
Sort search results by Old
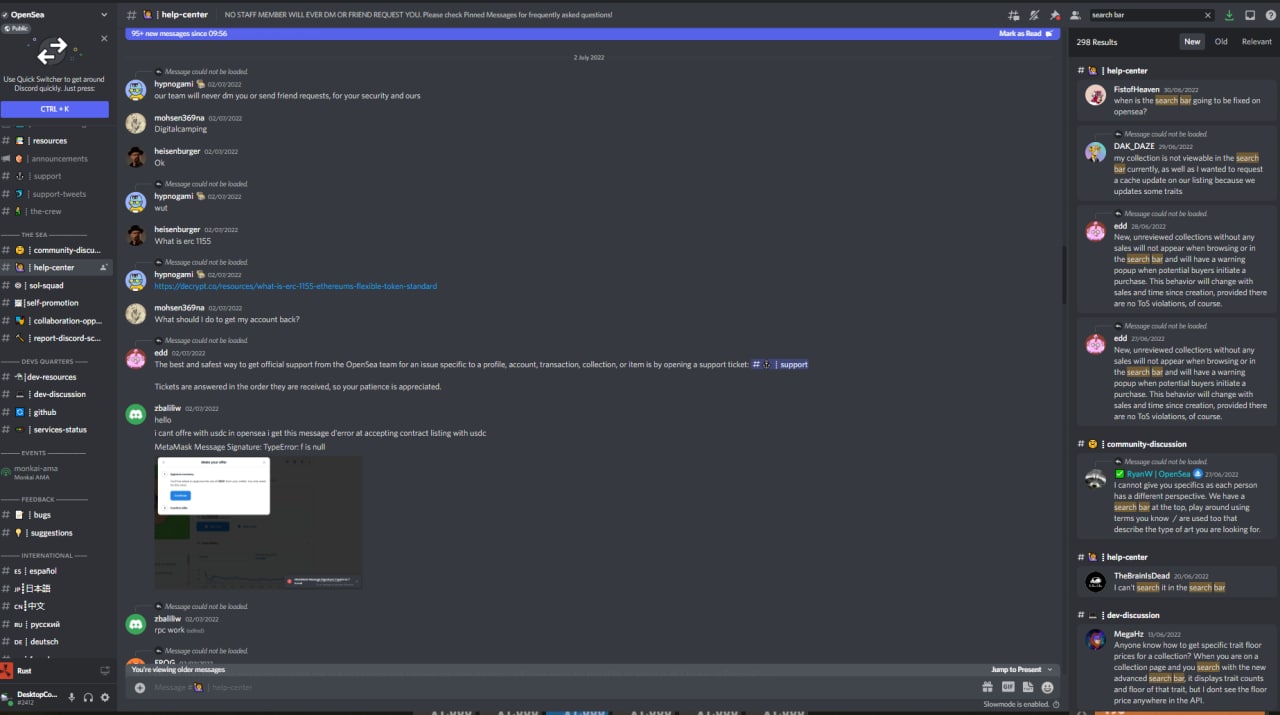(1221, 41)
